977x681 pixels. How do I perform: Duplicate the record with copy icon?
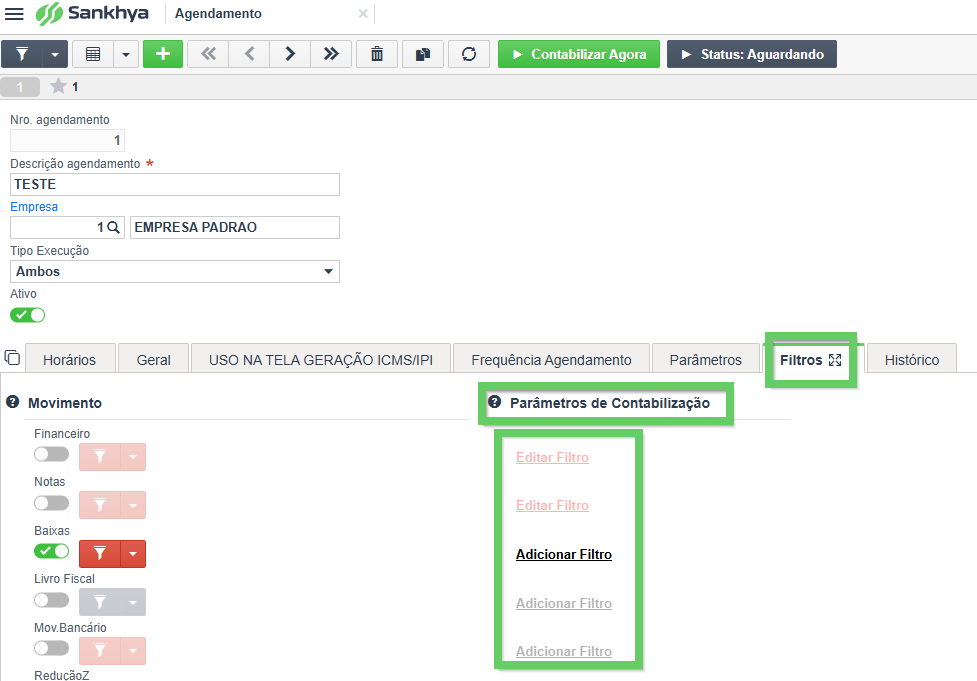click(x=423, y=54)
